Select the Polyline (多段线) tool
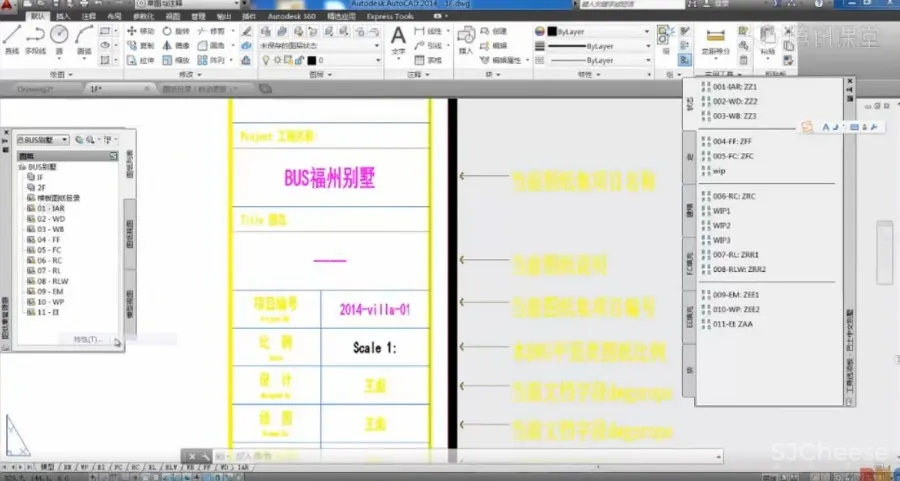The width and height of the screenshot is (900, 481). 35,38
